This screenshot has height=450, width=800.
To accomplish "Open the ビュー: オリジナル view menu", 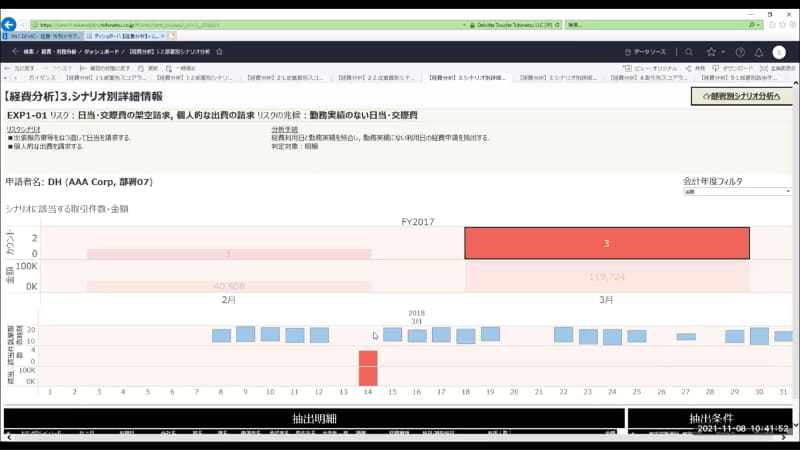I will (650, 68).
